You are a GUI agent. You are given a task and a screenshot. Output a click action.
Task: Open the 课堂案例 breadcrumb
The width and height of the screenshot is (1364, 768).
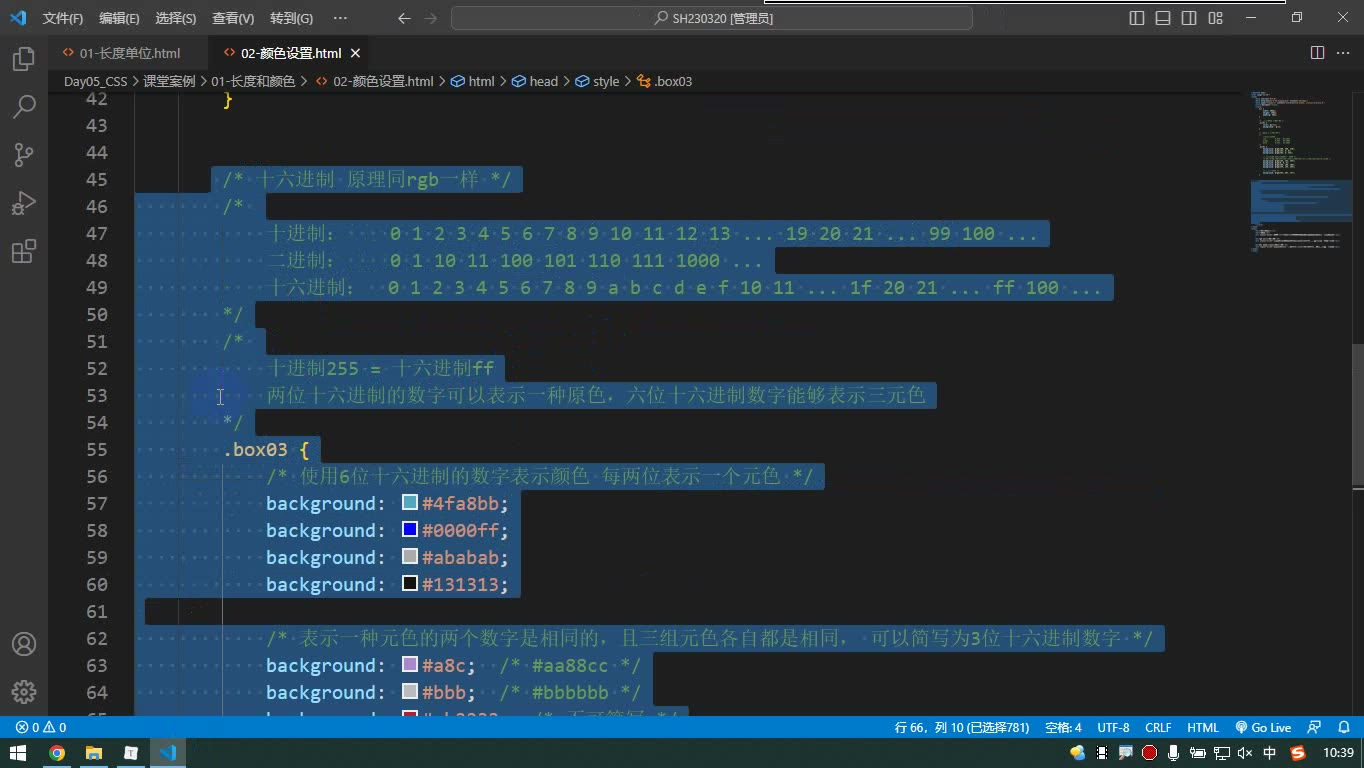(x=169, y=81)
